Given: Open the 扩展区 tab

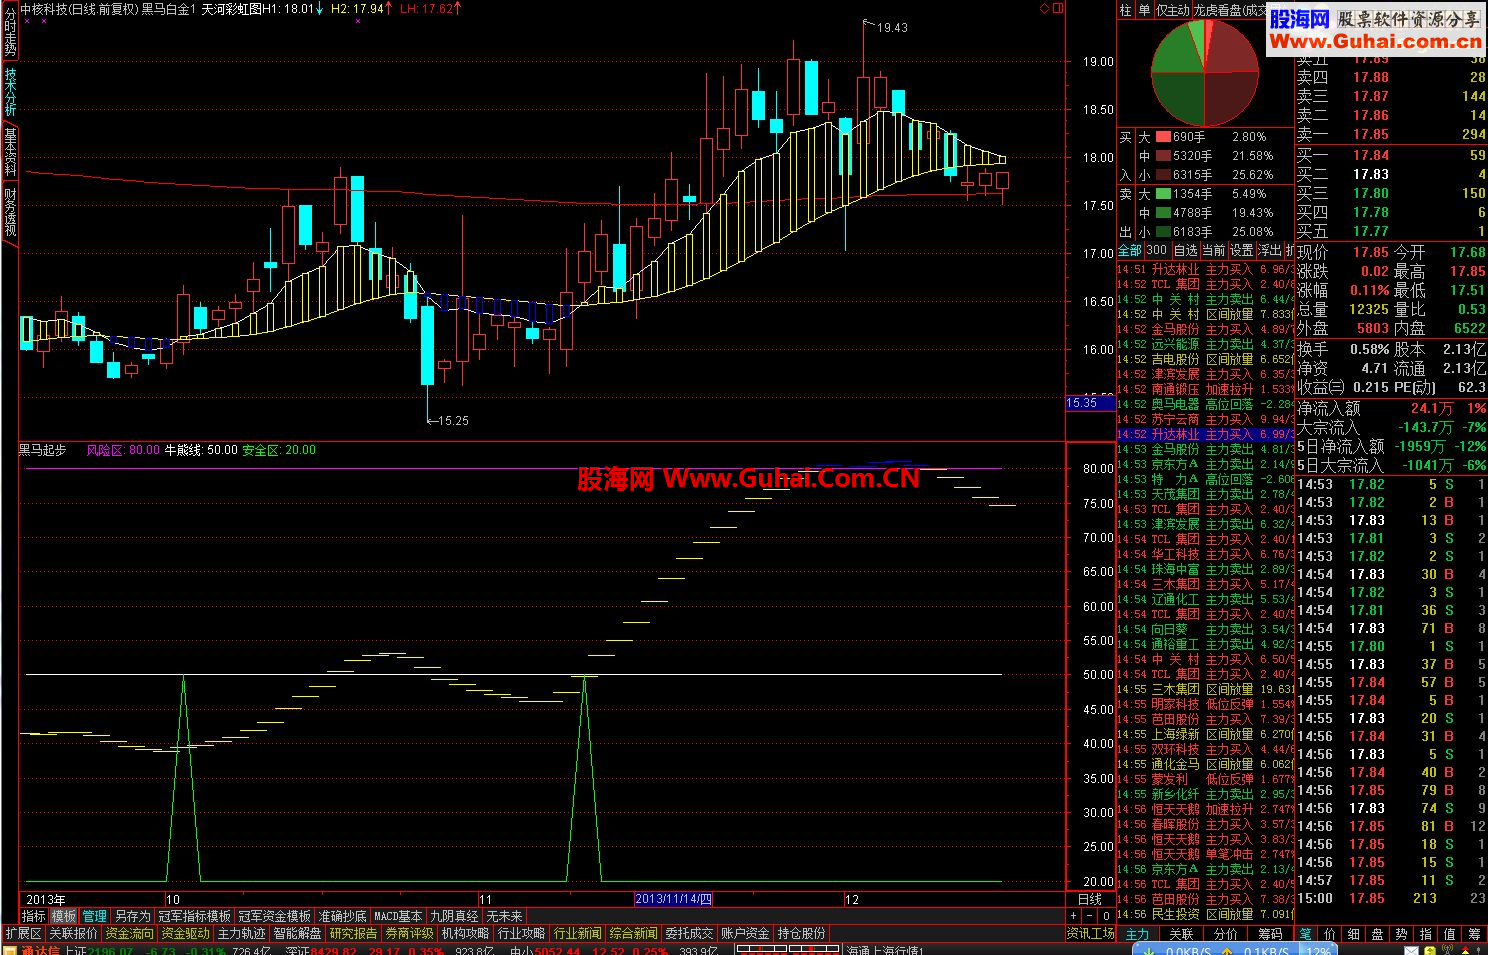Looking at the screenshot, I should pos(24,933).
